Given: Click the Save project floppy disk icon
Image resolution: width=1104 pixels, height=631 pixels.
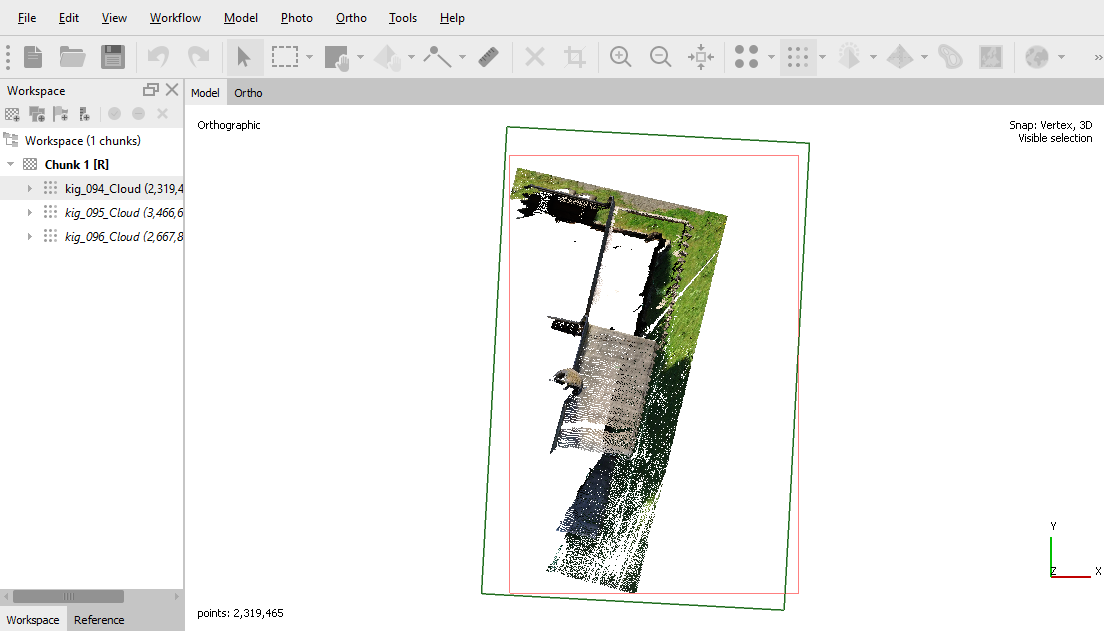Looking at the screenshot, I should 112,57.
